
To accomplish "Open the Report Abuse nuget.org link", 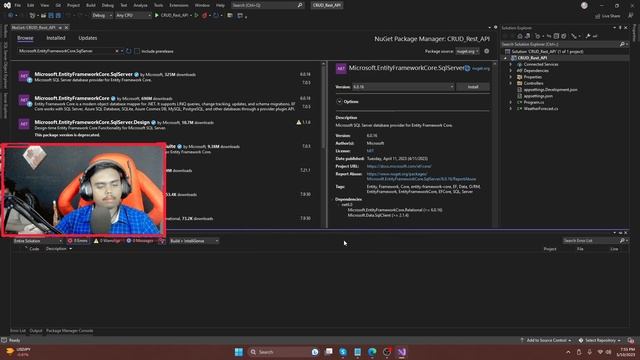I will (421, 176).
